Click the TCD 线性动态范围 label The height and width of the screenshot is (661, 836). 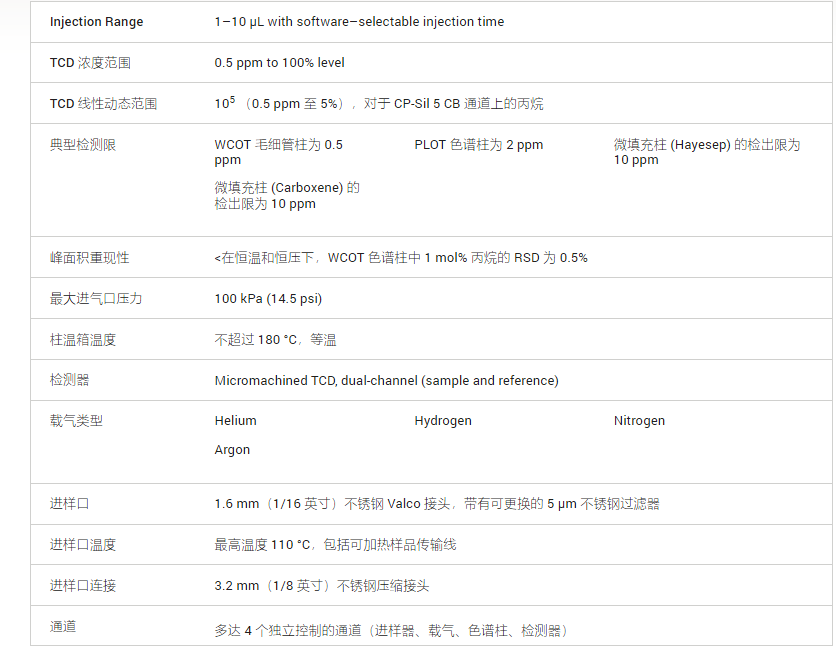[103, 103]
